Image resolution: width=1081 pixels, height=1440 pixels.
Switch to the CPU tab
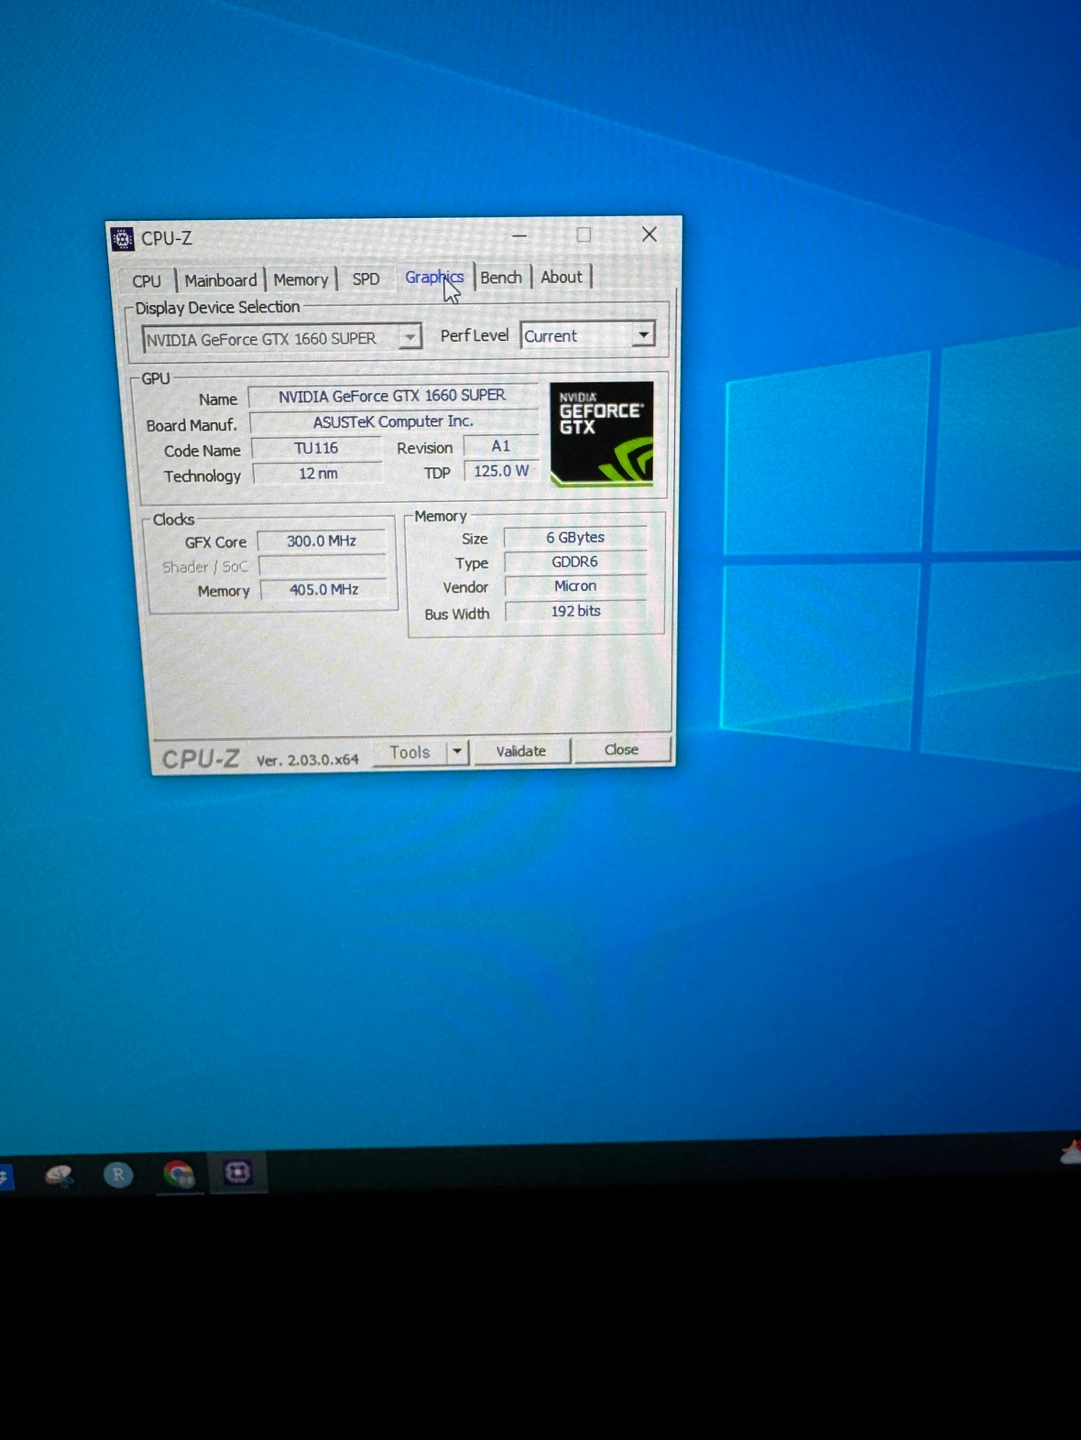147,281
